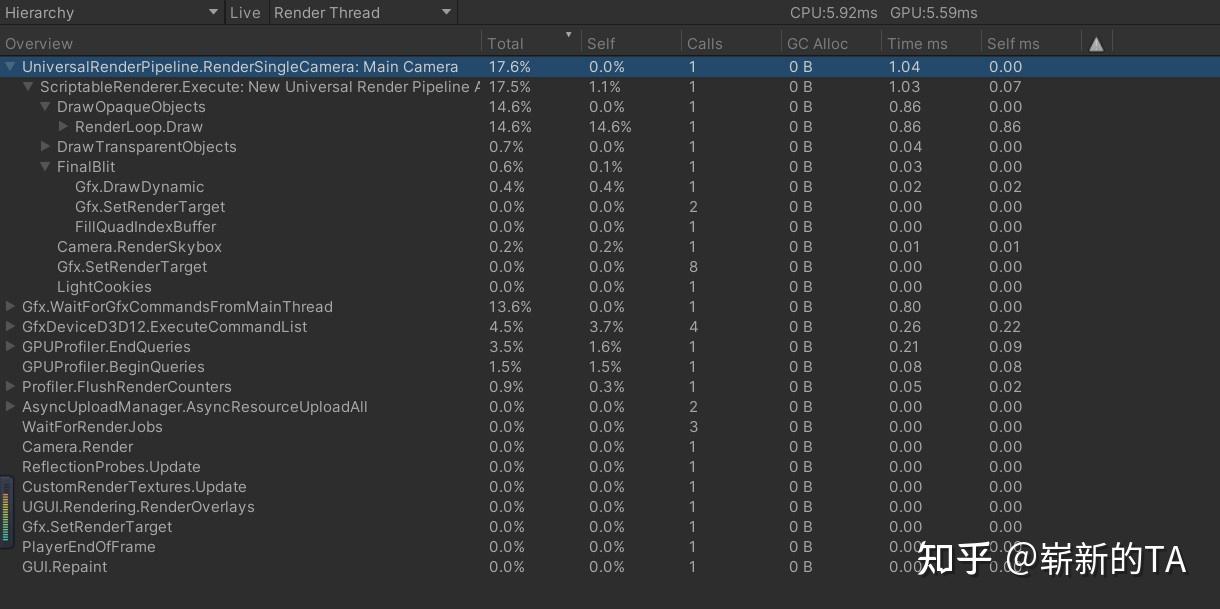The height and width of the screenshot is (609, 1220).
Task: Select PlayerEndOfFrame row
Action: [x=610, y=547]
